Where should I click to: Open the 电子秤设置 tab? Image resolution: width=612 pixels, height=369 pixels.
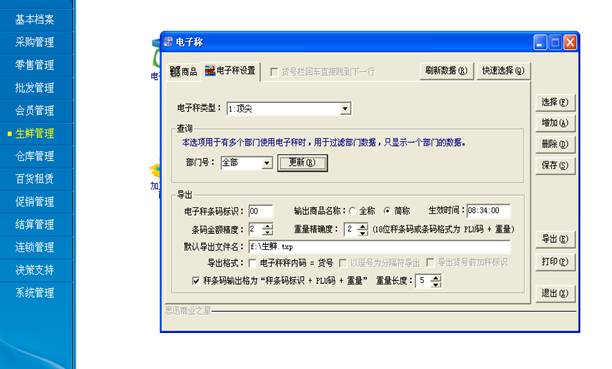[230, 71]
